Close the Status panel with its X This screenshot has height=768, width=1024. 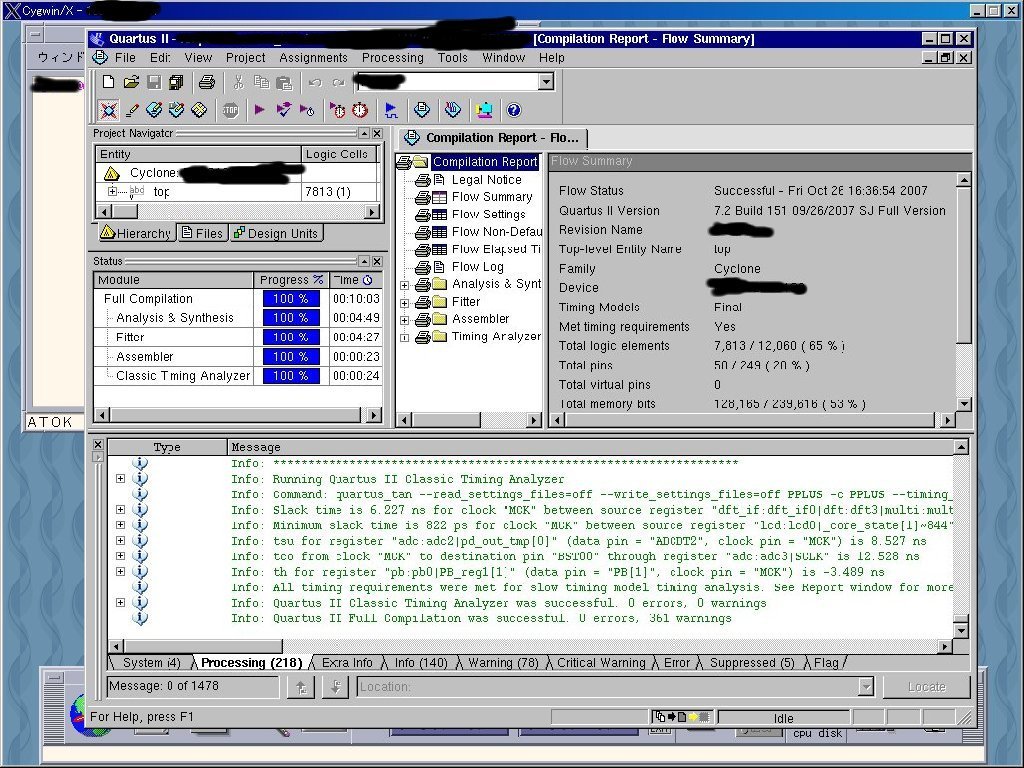pyautogui.click(x=377, y=261)
